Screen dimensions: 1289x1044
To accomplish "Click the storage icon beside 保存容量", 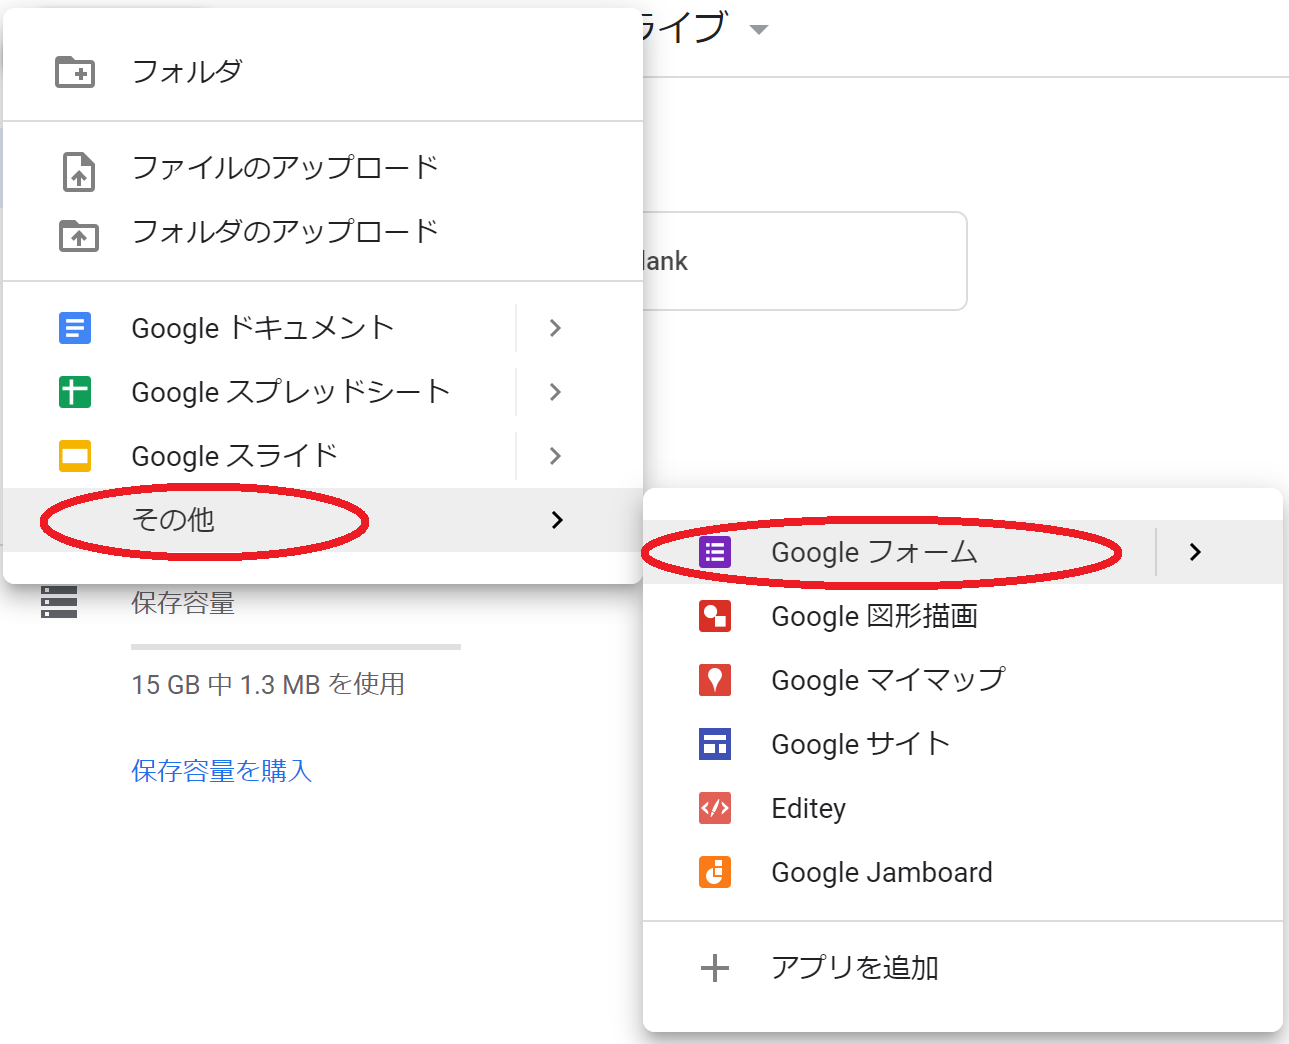I will point(59,602).
